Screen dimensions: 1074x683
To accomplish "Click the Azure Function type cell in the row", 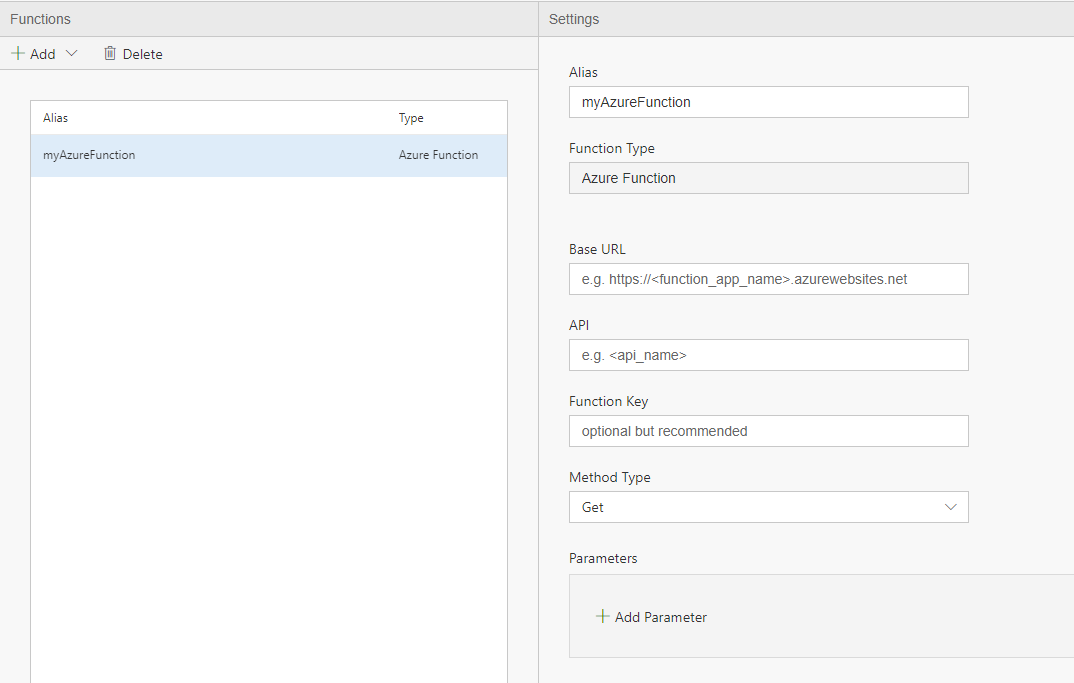I will (x=438, y=155).
